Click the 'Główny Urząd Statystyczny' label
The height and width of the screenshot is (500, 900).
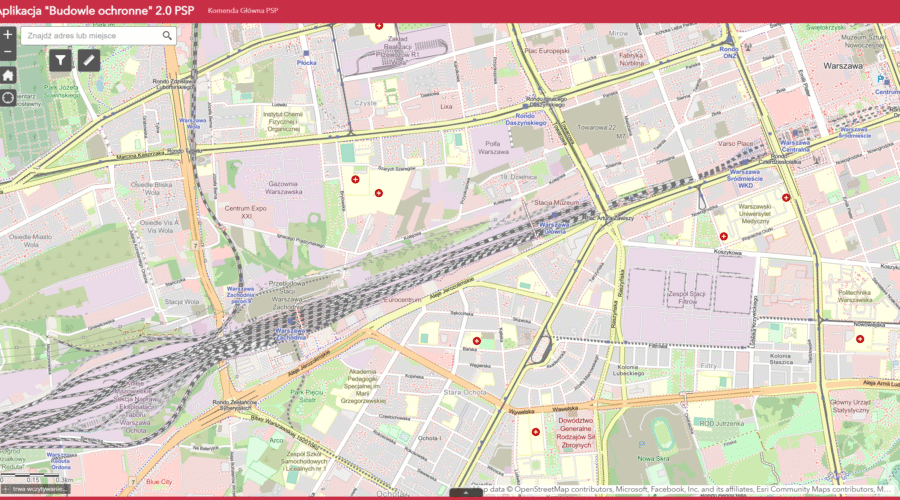[x=851, y=406]
